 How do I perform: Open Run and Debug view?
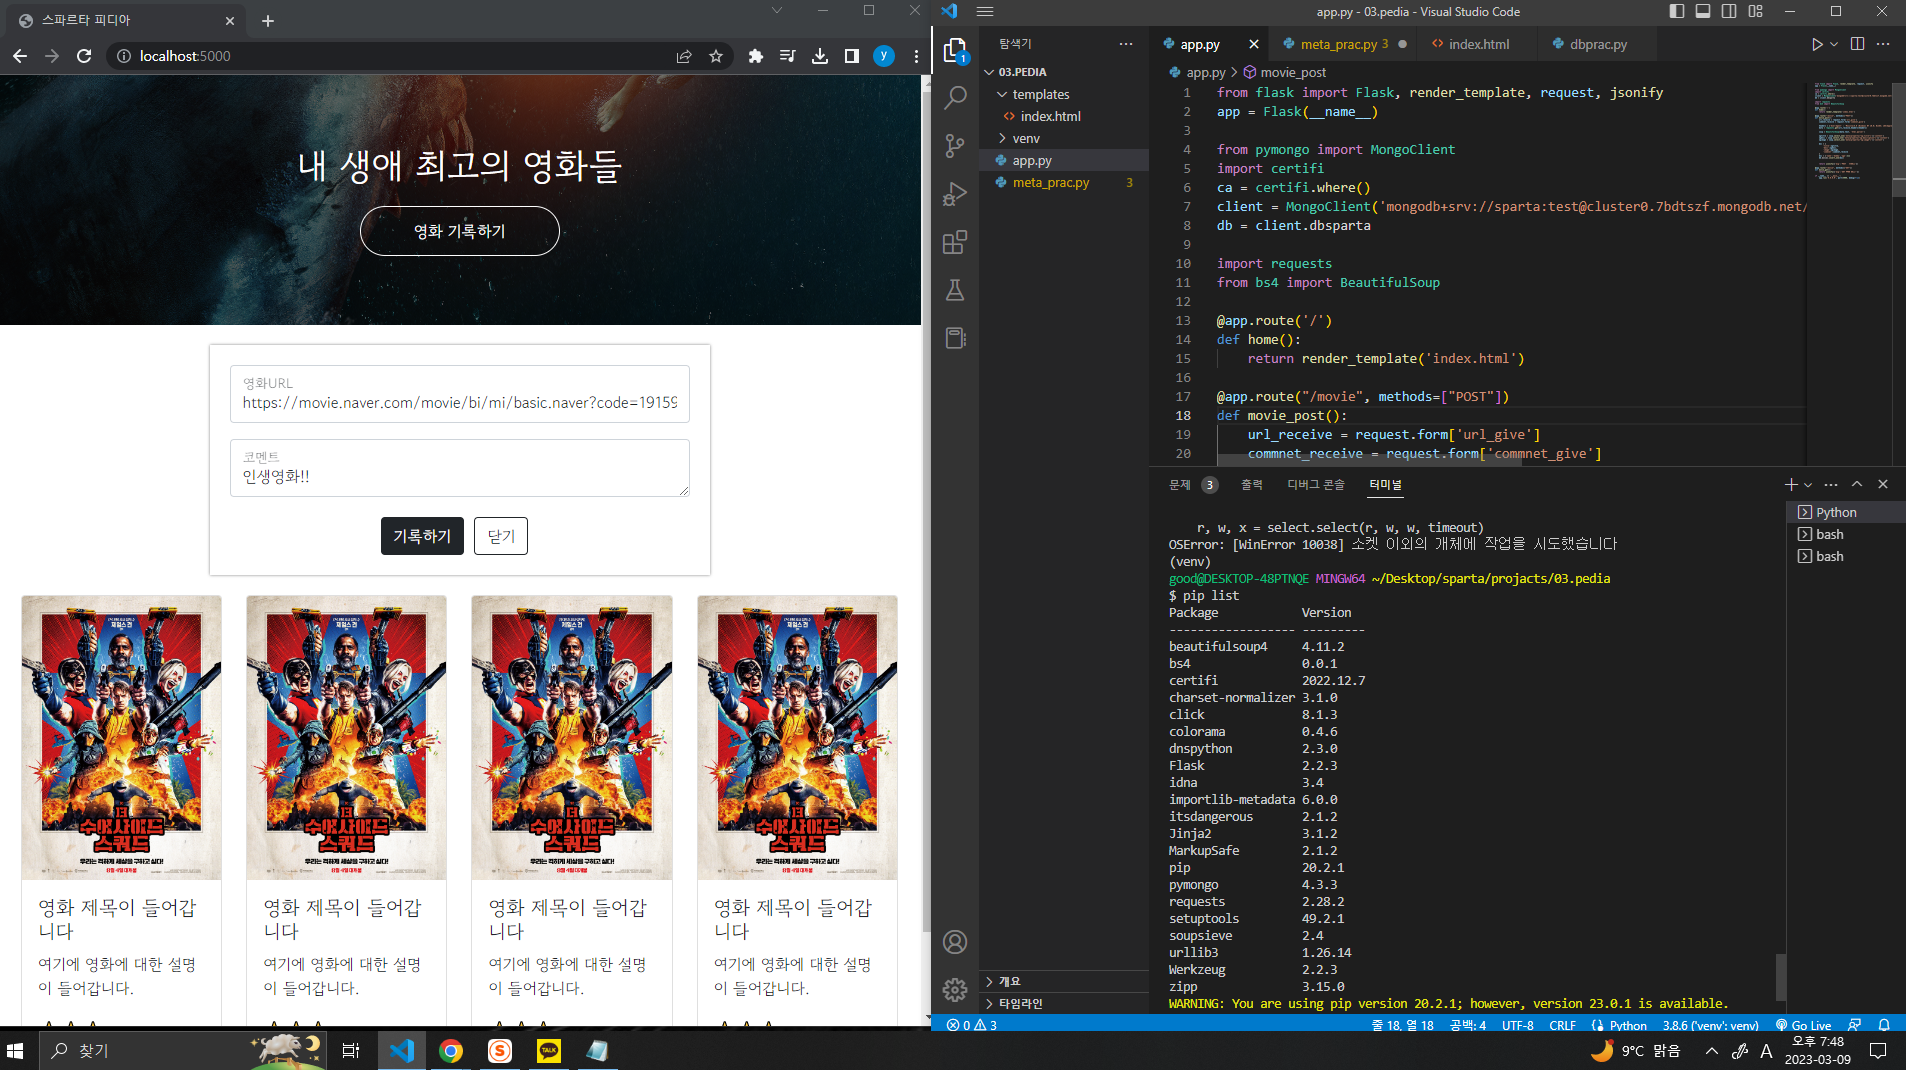tap(955, 194)
